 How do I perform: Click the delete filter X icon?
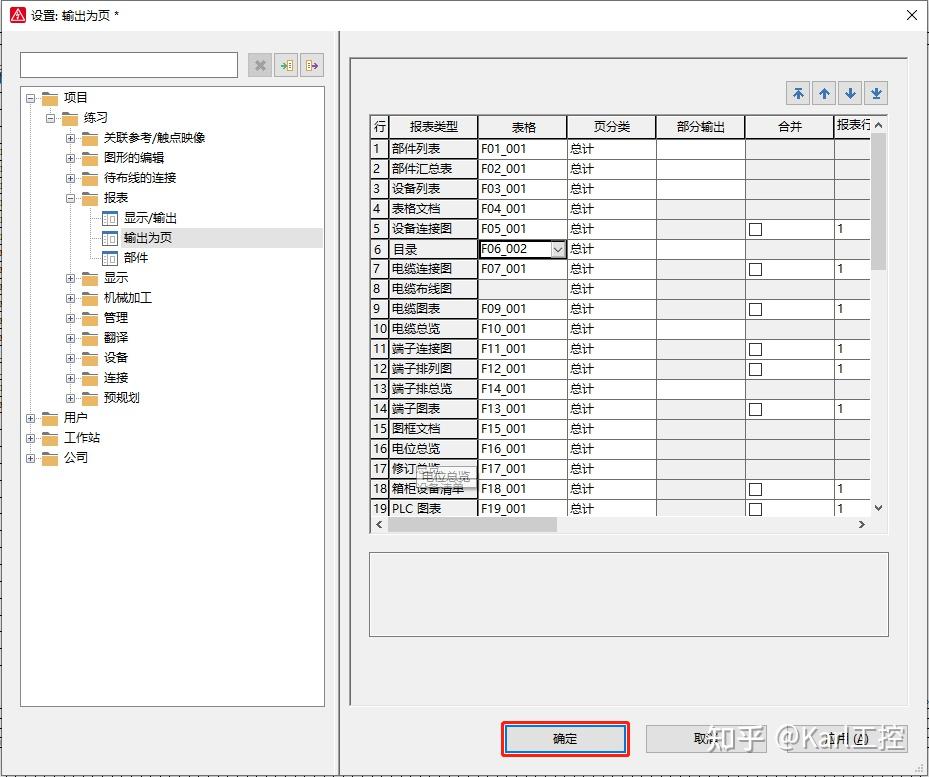pyautogui.click(x=260, y=65)
